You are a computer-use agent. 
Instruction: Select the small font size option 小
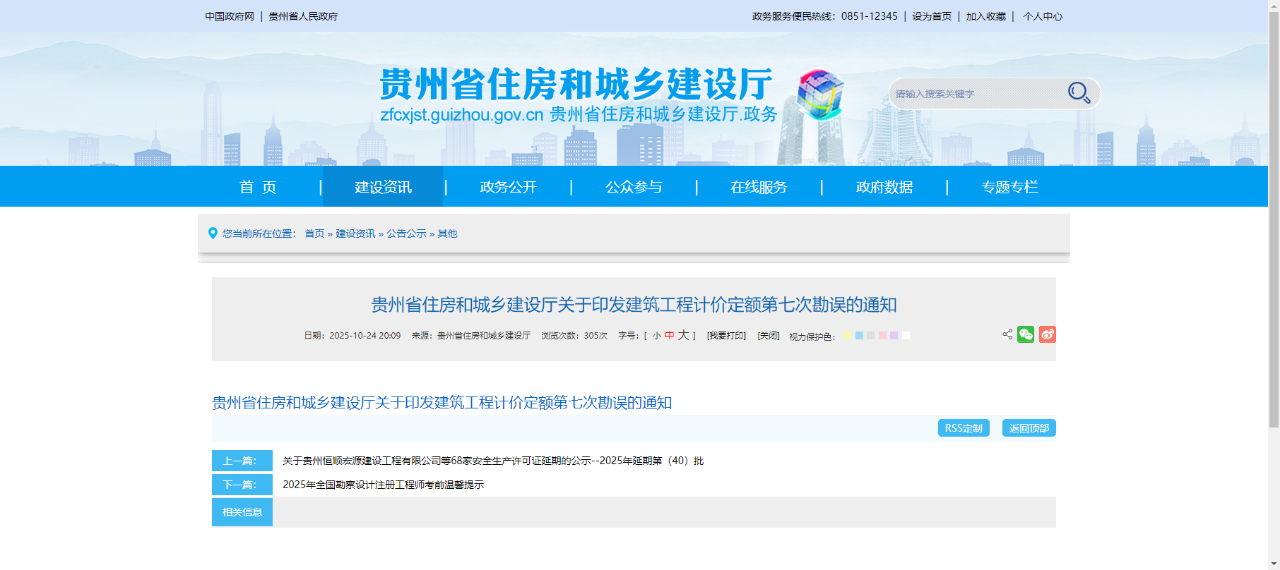click(657, 336)
